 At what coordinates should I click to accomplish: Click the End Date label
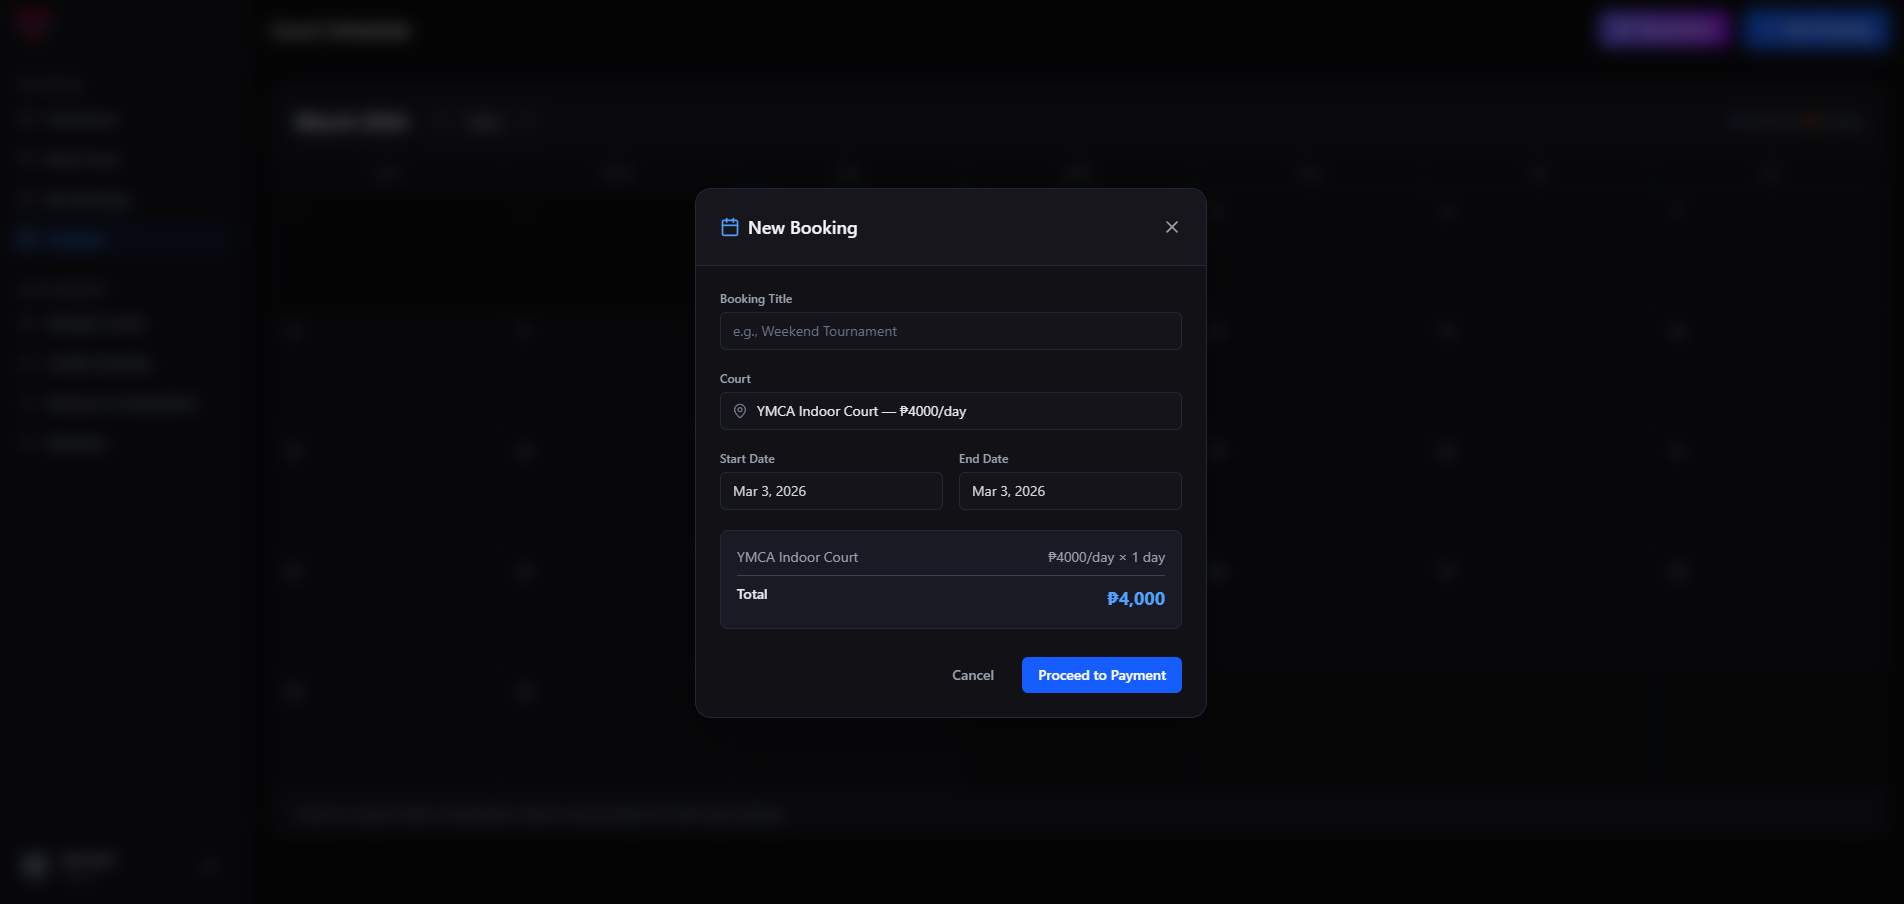pyautogui.click(x=983, y=459)
